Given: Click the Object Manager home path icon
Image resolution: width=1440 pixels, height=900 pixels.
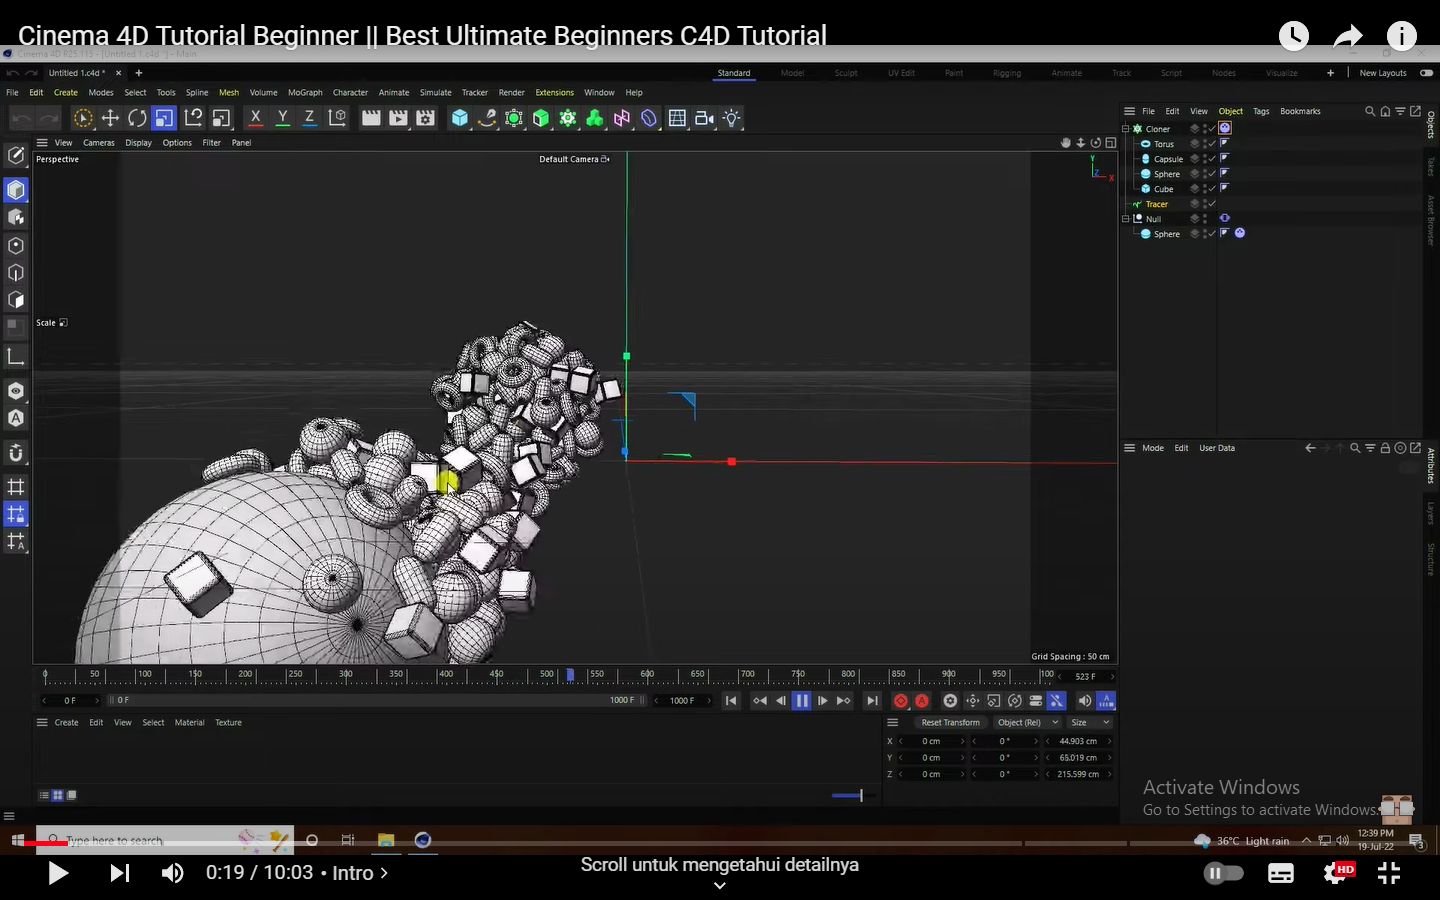Looking at the screenshot, I should pos(1385,111).
